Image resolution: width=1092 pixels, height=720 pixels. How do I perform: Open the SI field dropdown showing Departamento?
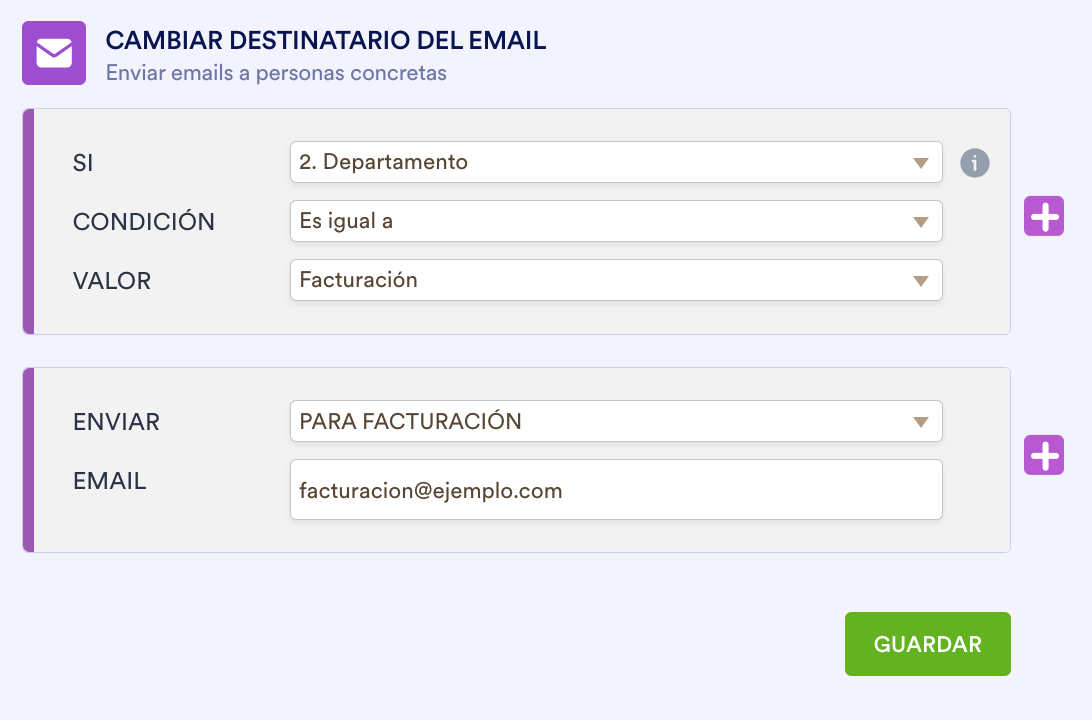615,162
